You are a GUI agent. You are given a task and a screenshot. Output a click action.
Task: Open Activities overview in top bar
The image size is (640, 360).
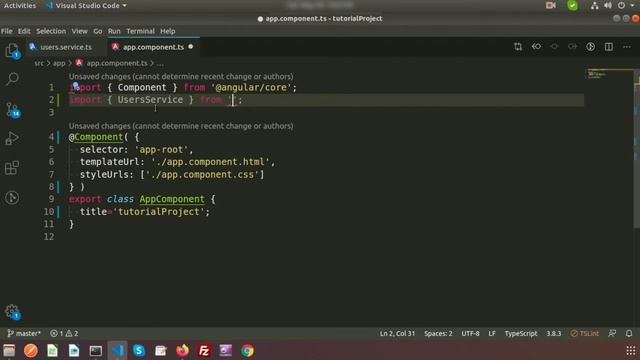tap(20, 5)
